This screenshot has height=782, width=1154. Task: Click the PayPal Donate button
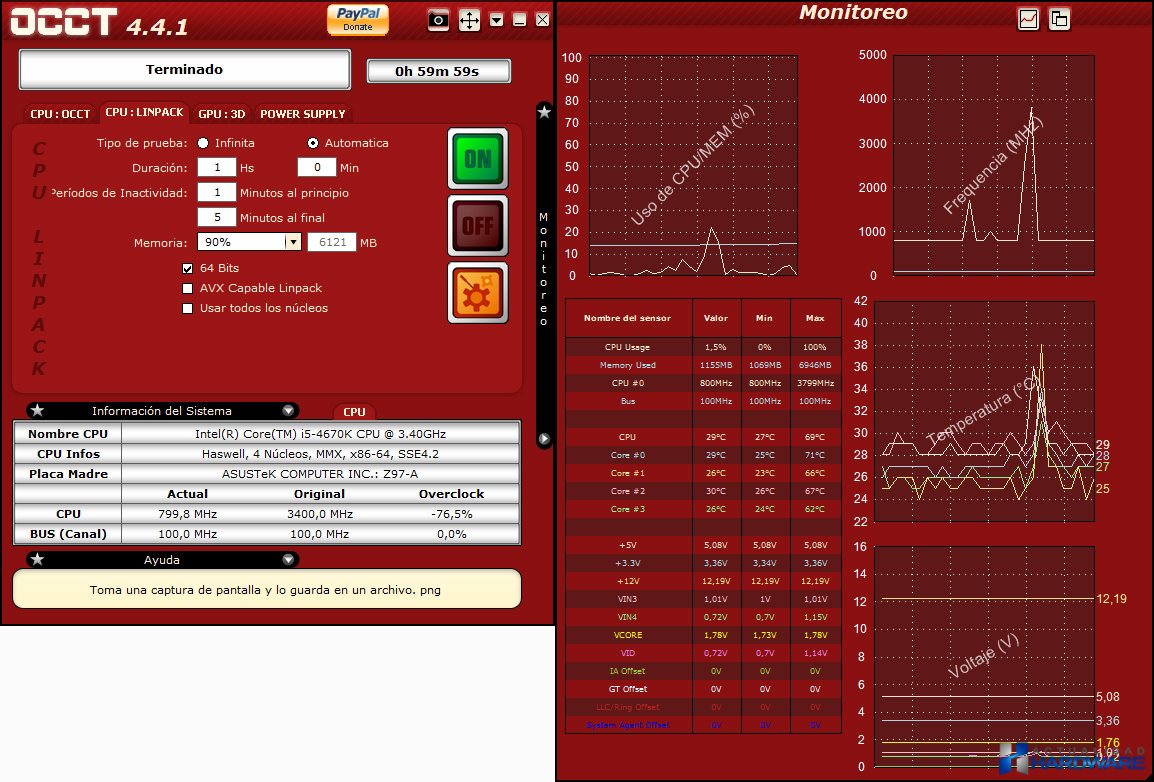pos(357,19)
